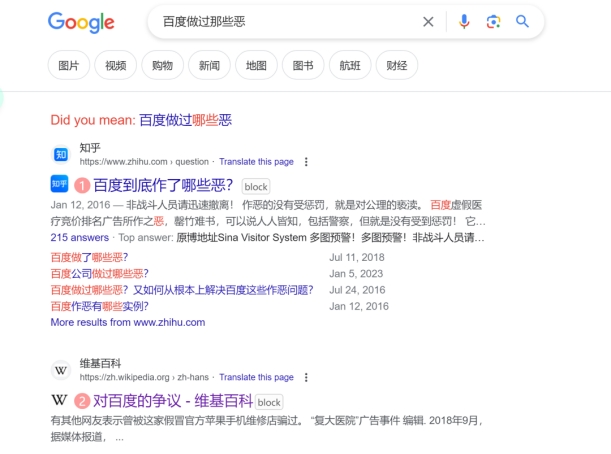Open three-dot menu for Wikipedia result
This screenshot has height=454, width=611.
pos(306,377)
